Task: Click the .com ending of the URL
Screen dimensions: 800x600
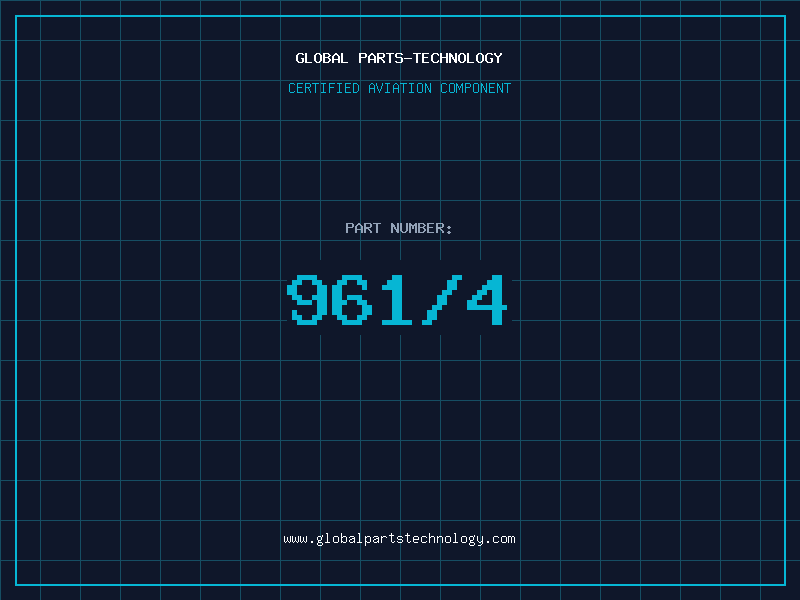Action: pyautogui.click(x=500, y=539)
